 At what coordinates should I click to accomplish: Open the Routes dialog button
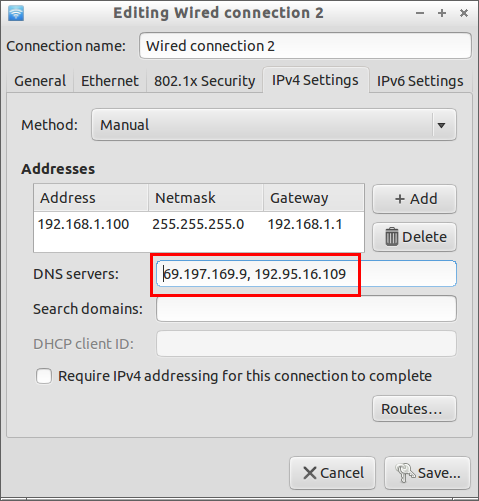(414, 409)
